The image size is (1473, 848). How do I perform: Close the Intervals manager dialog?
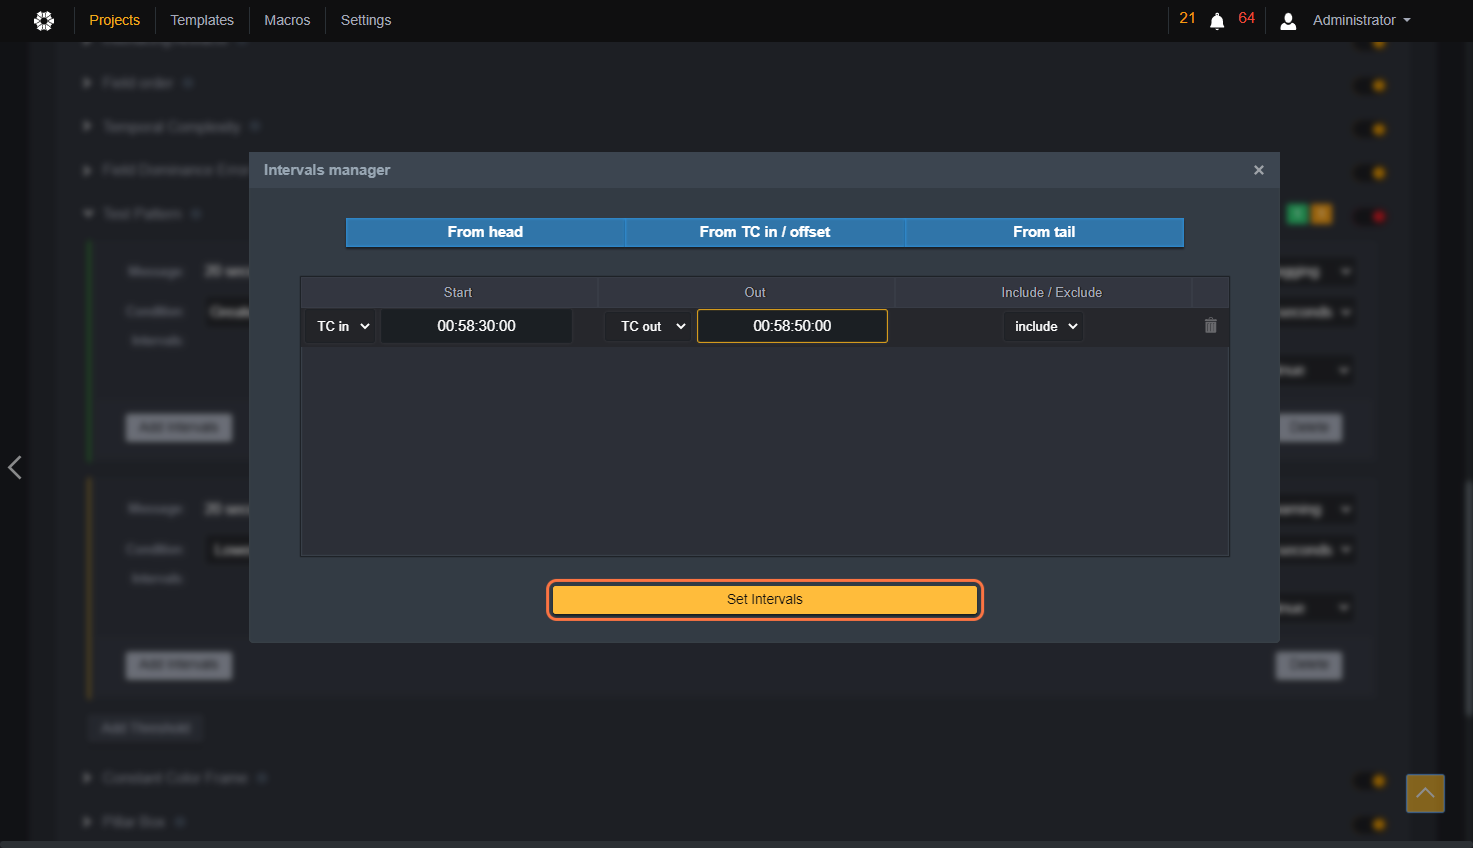coord(1259,170)
